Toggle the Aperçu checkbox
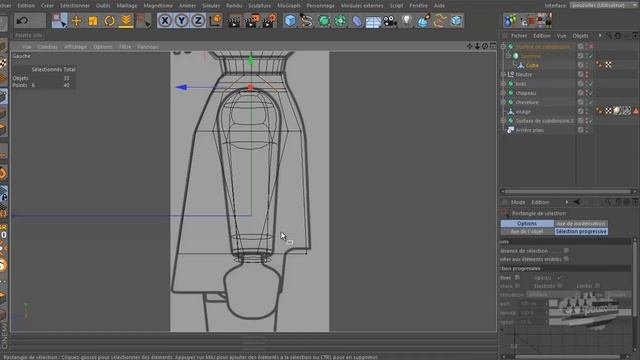The height and width of the screenshot is (360, 640). (559, 278)
